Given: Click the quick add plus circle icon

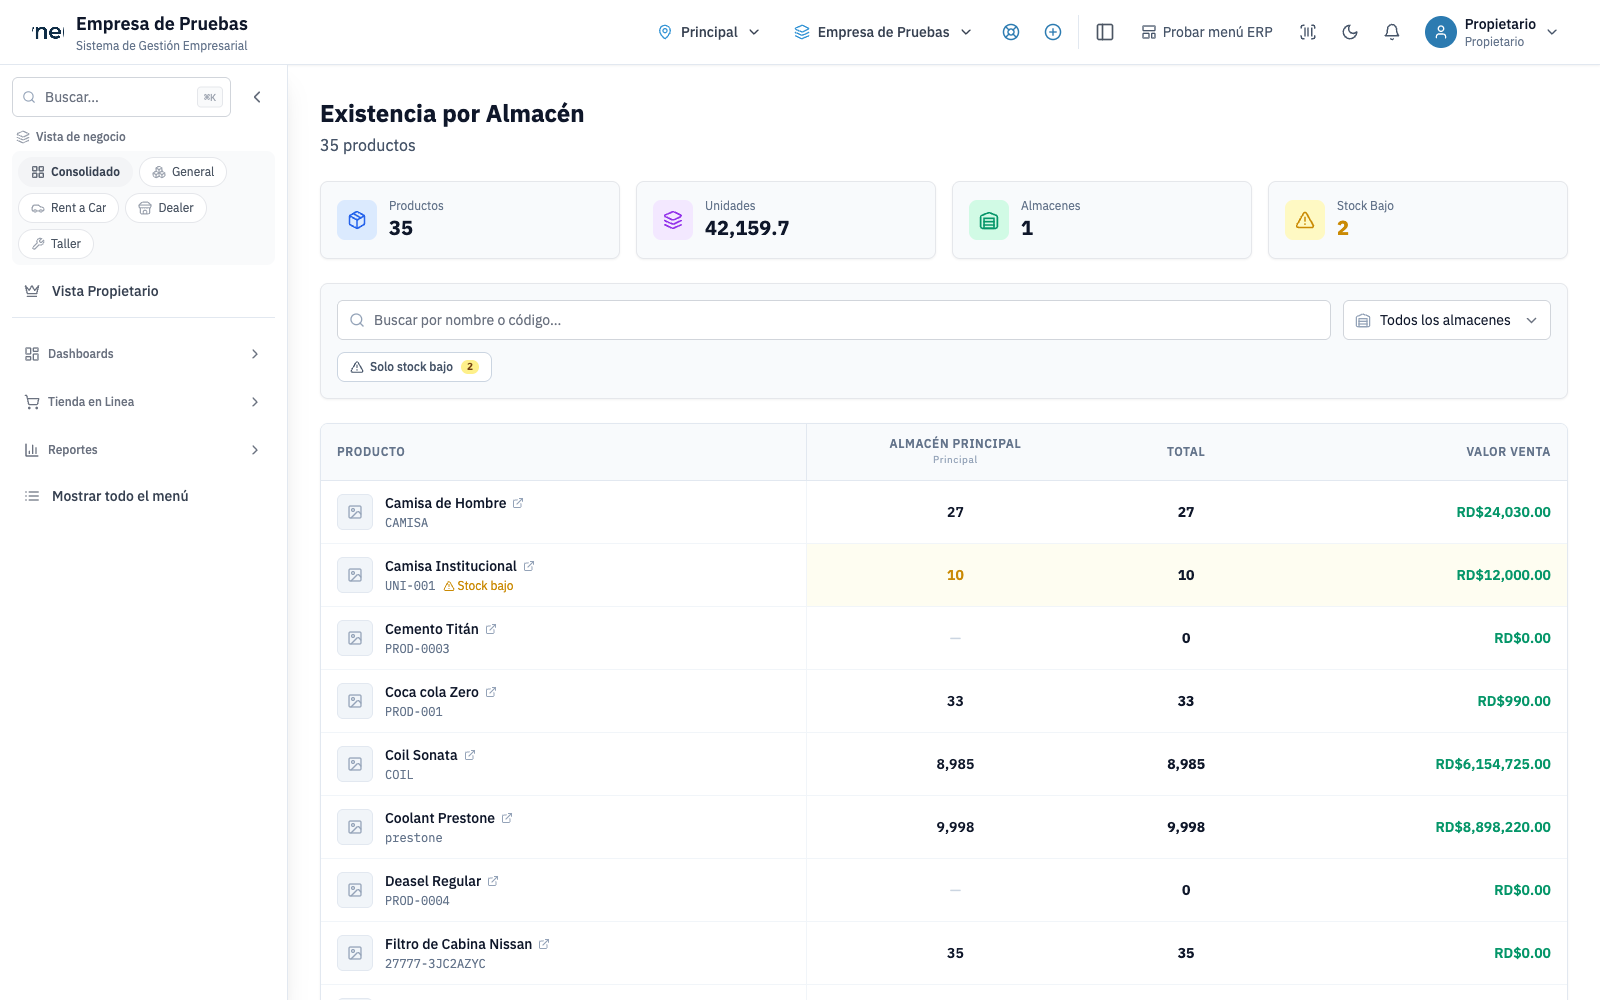Looking at the screenshot, I should [1053, 32].
